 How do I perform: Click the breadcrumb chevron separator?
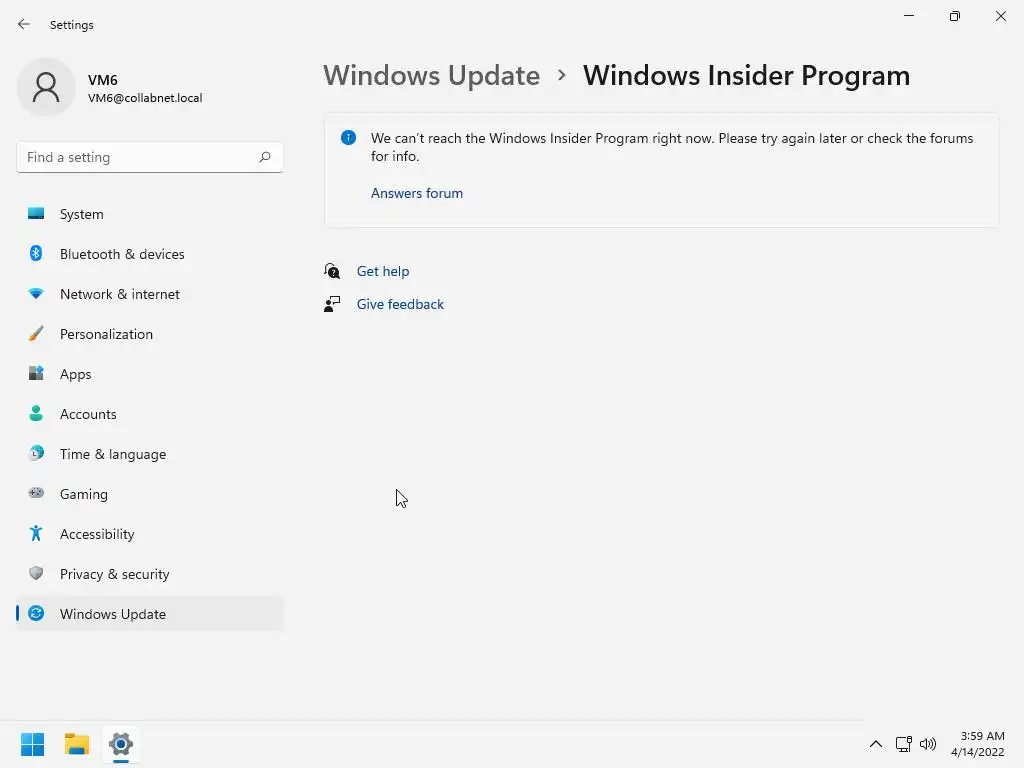562,76
